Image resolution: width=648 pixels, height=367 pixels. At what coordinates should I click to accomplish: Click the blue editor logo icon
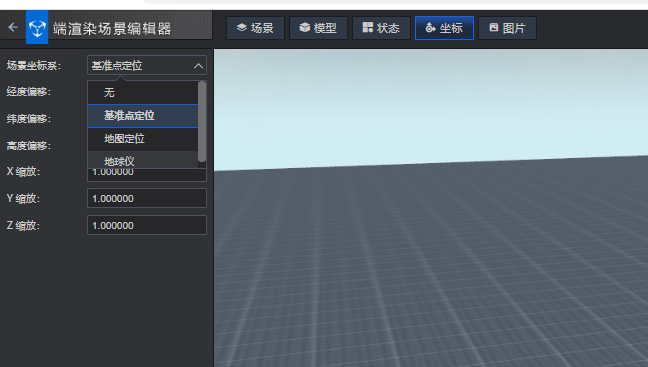click(x=37, y=27)
